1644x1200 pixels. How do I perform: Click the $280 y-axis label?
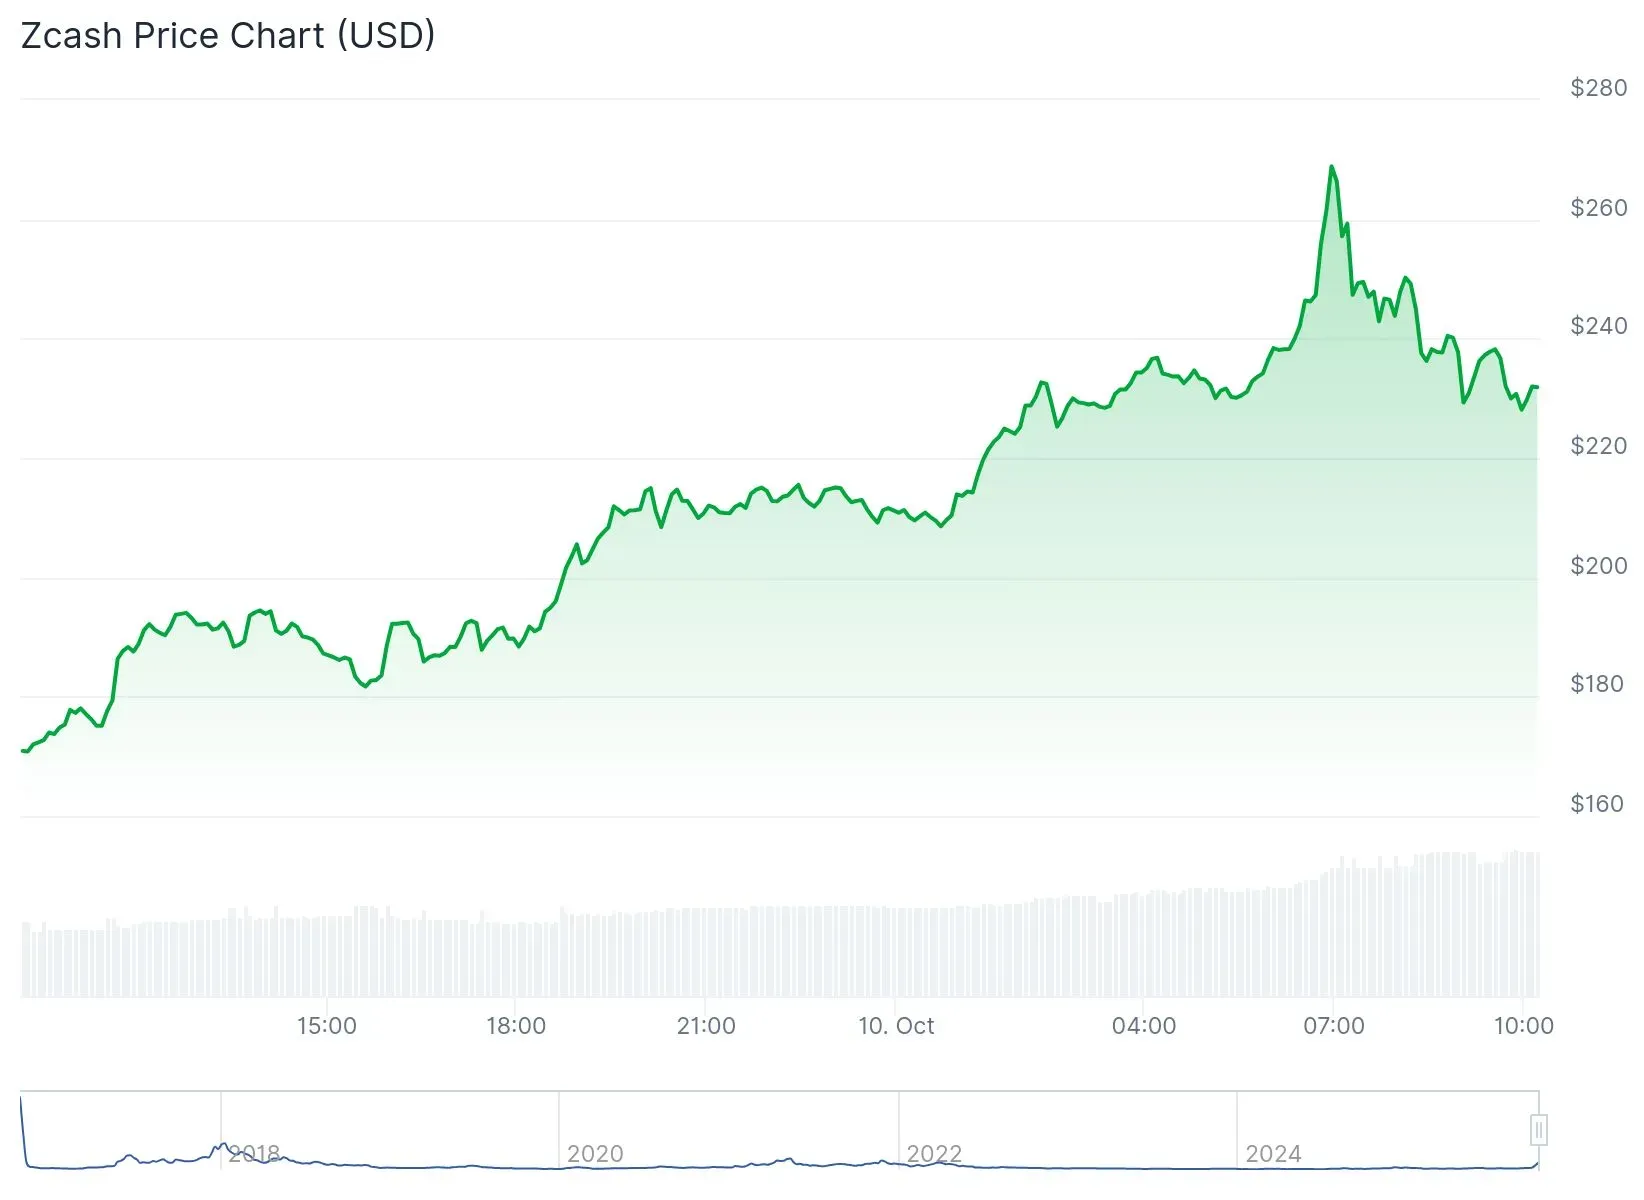(x=1598, y=88)
